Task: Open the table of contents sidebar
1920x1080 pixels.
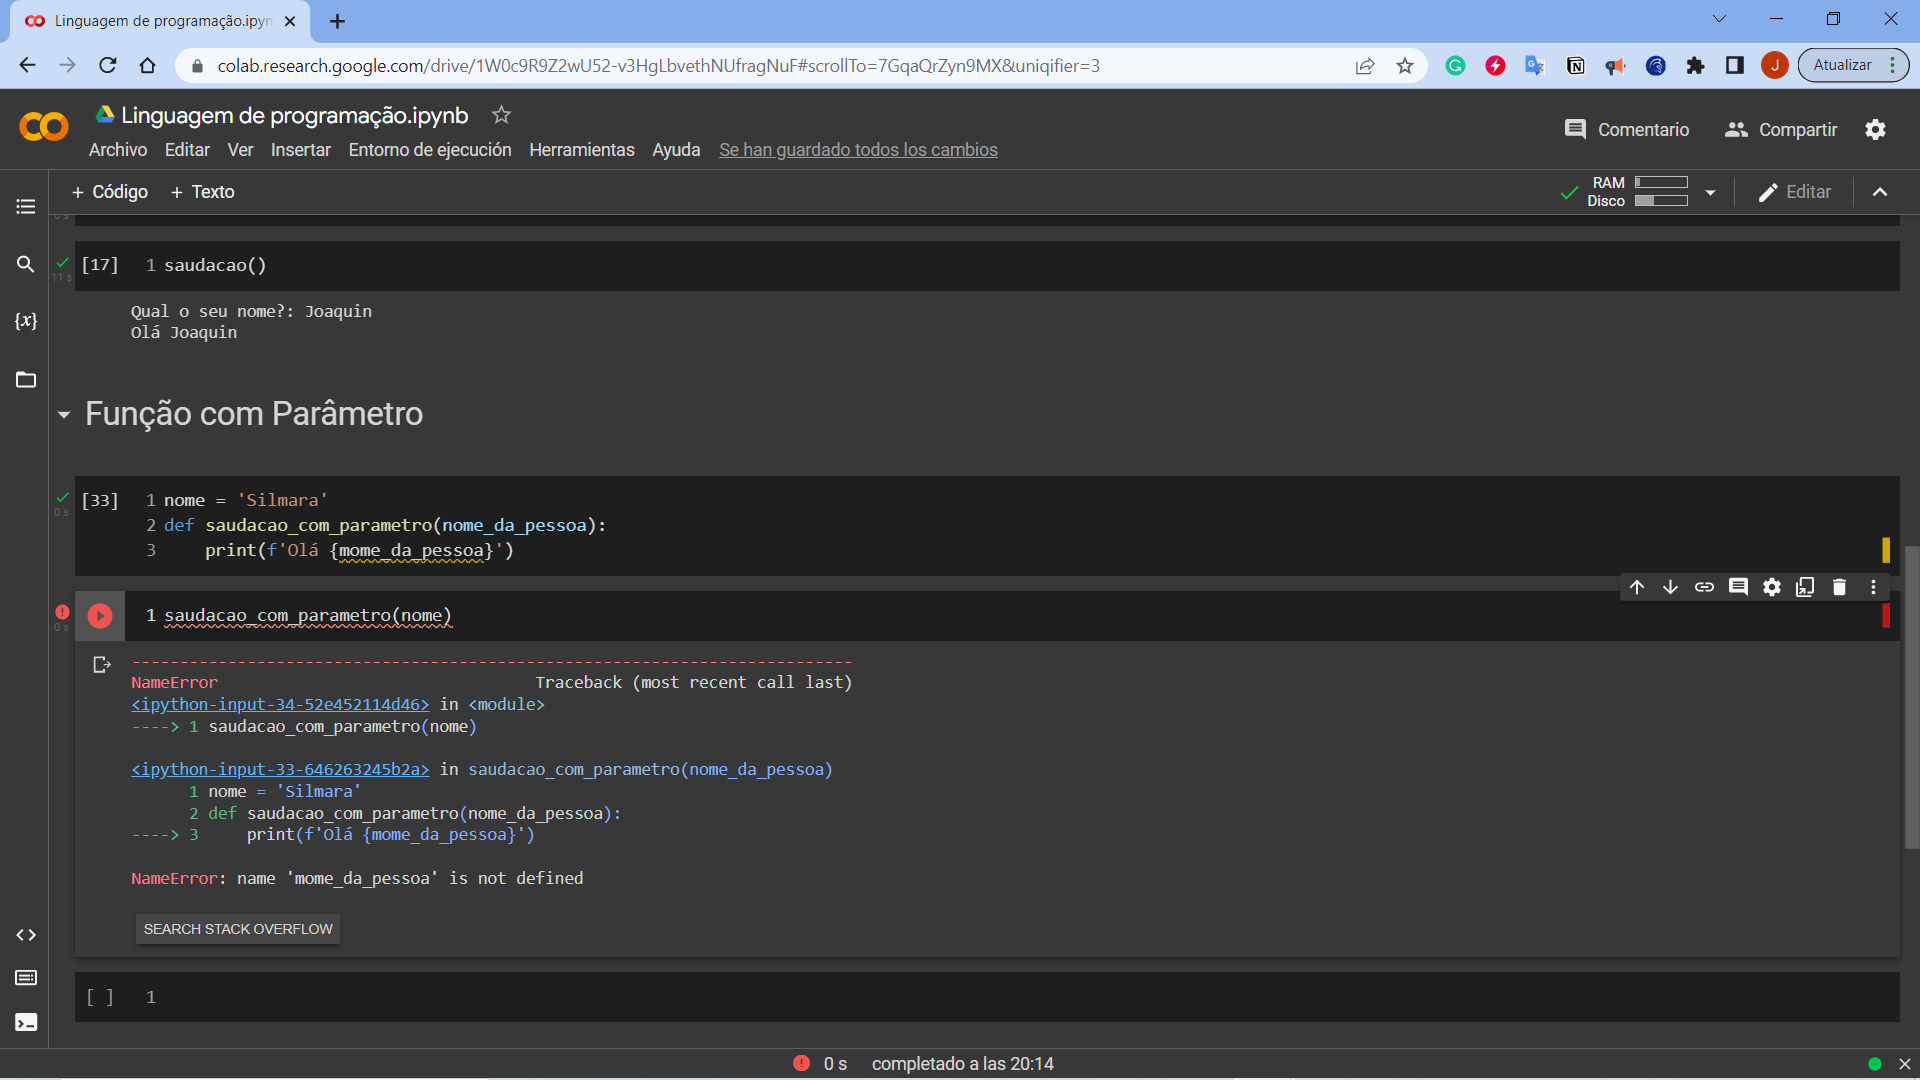Action: (26, 207)
